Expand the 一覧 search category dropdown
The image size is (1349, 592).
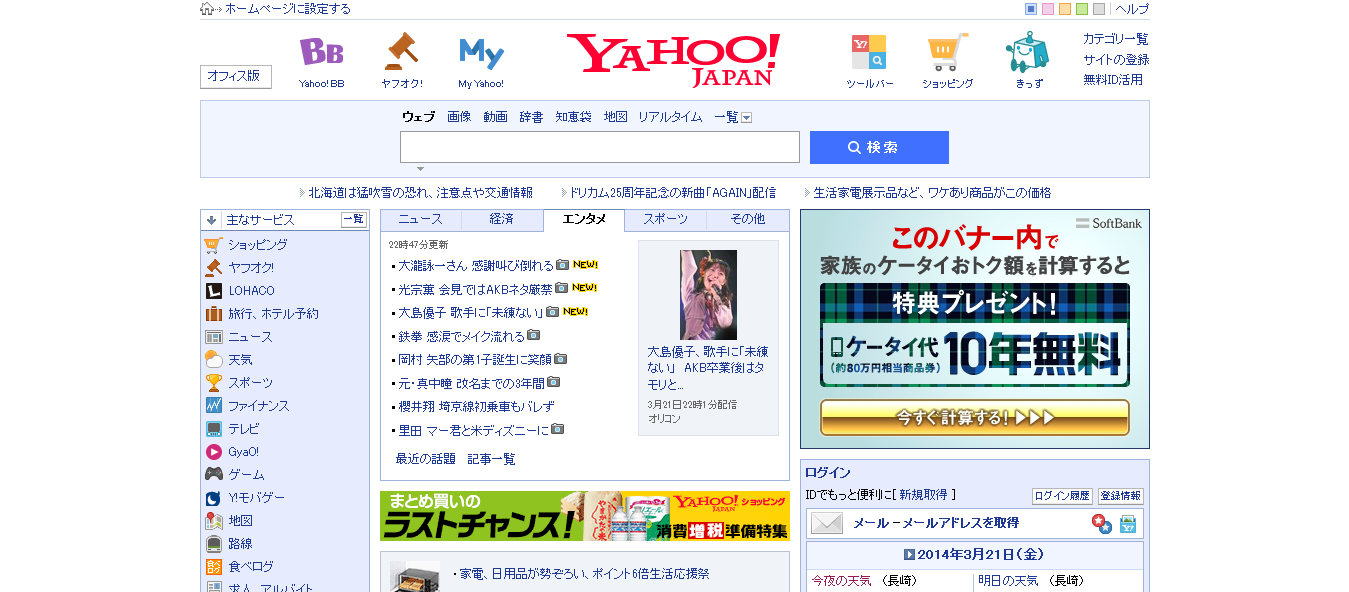pos(746,118)
